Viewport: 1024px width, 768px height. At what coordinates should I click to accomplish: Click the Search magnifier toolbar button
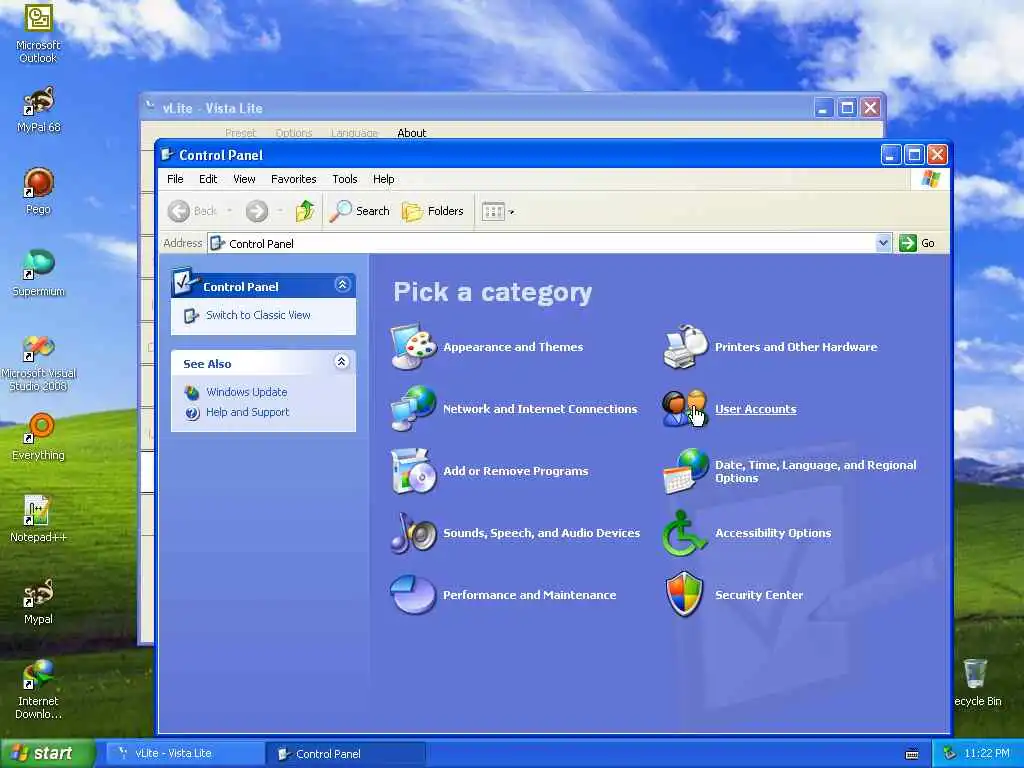[359, 211]
